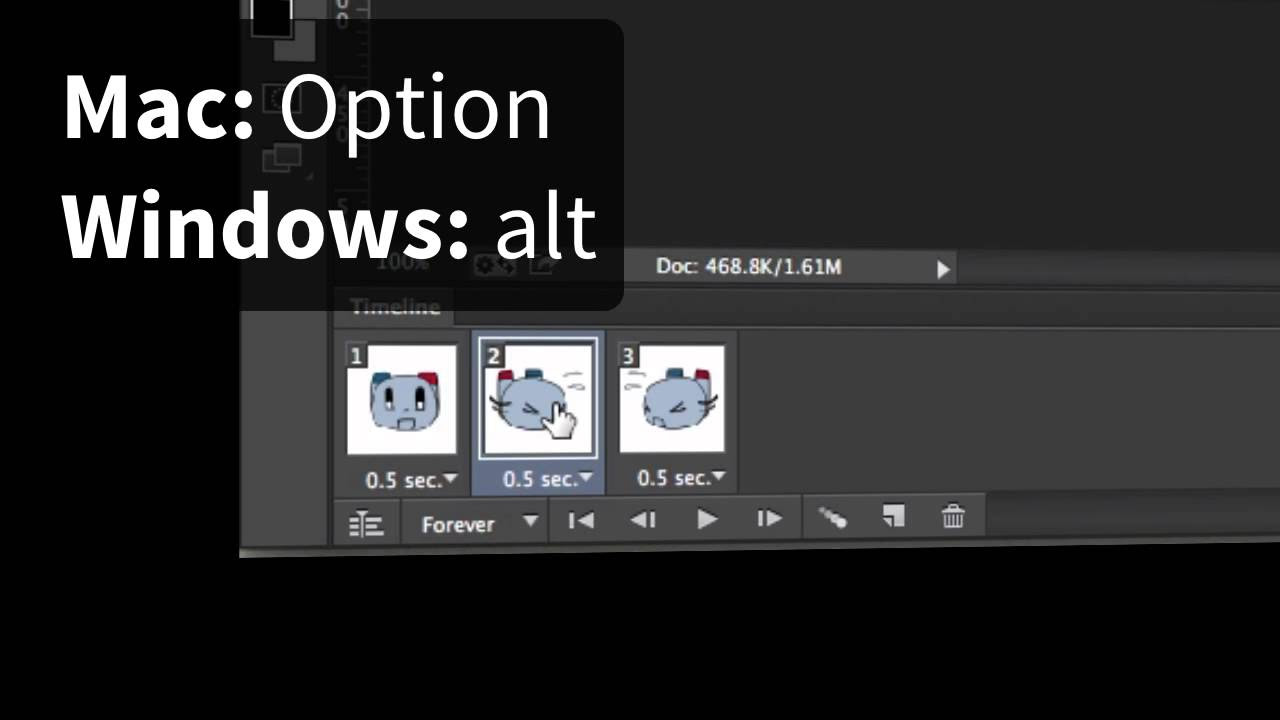The height and width of the screenshot is (720, 1280).
Task: Go to previous frame
Action: pos(643,520)
